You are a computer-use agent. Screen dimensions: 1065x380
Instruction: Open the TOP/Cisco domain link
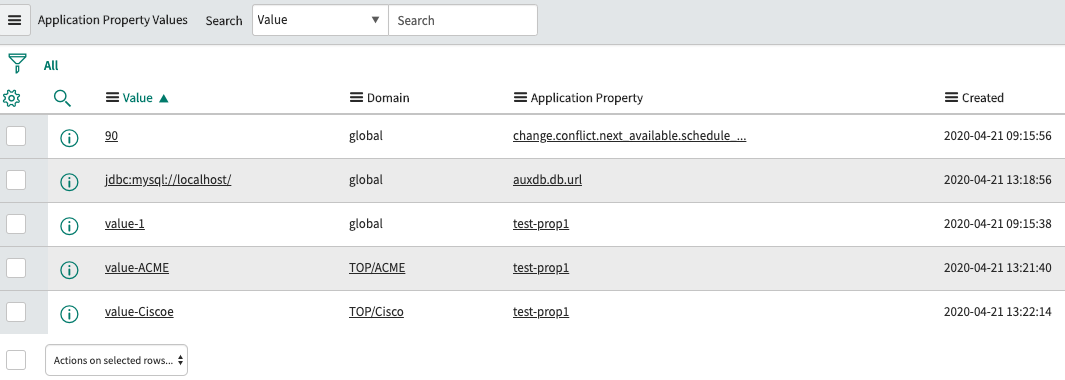376,312
